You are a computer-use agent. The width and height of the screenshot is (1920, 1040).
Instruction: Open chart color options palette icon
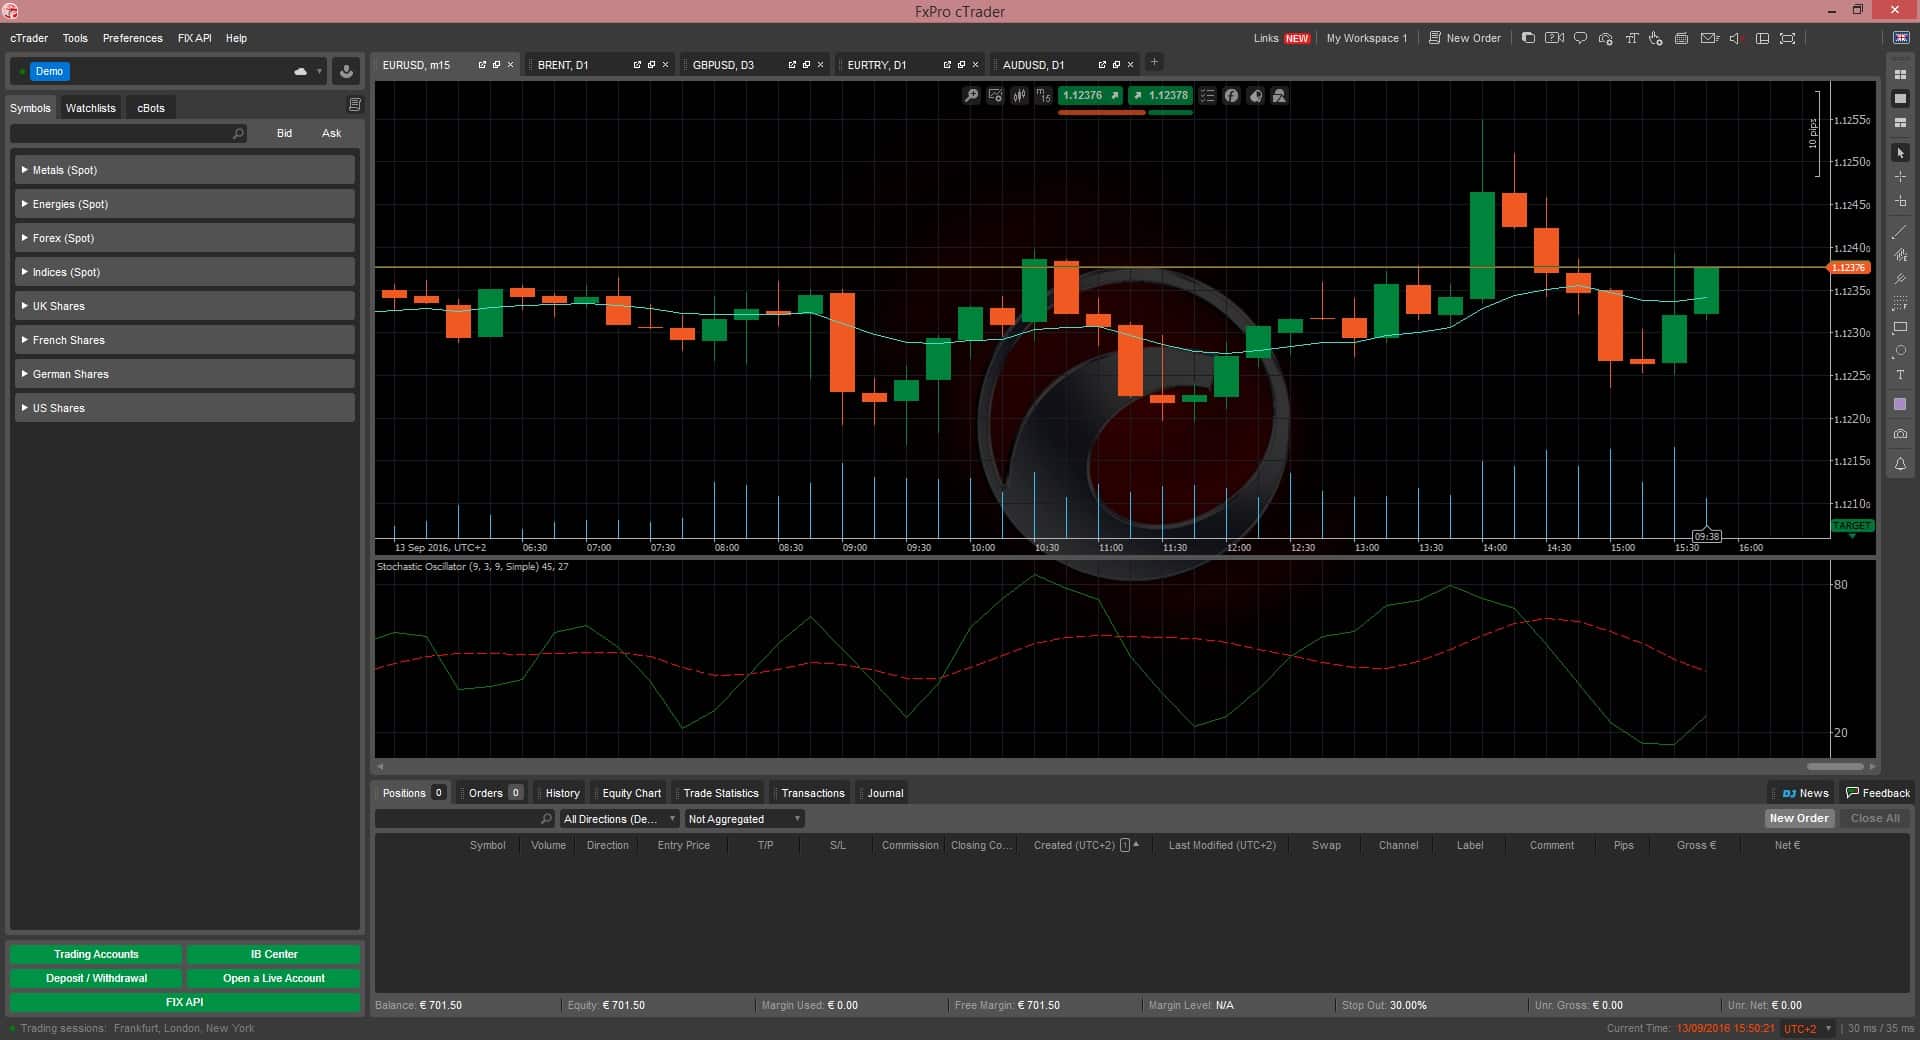[x=1255, y=96]
